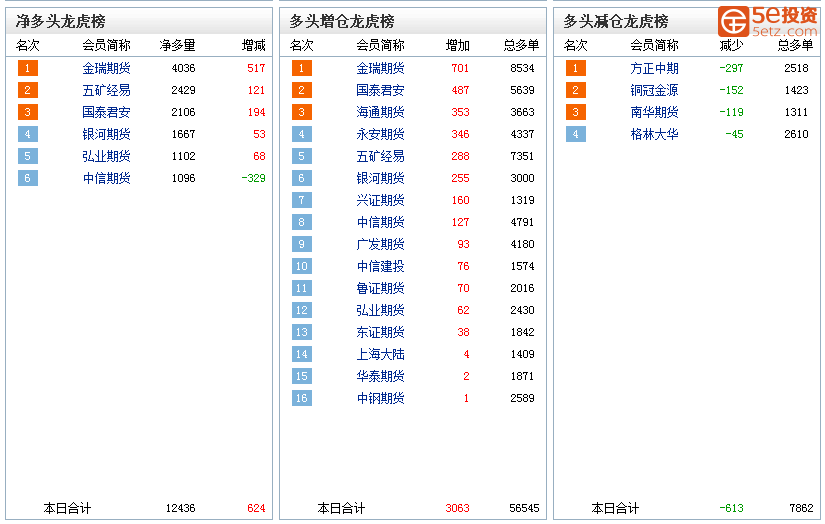The image size is (825, 524).
Task: Click the daily total 3063
Action: point(457,509)
